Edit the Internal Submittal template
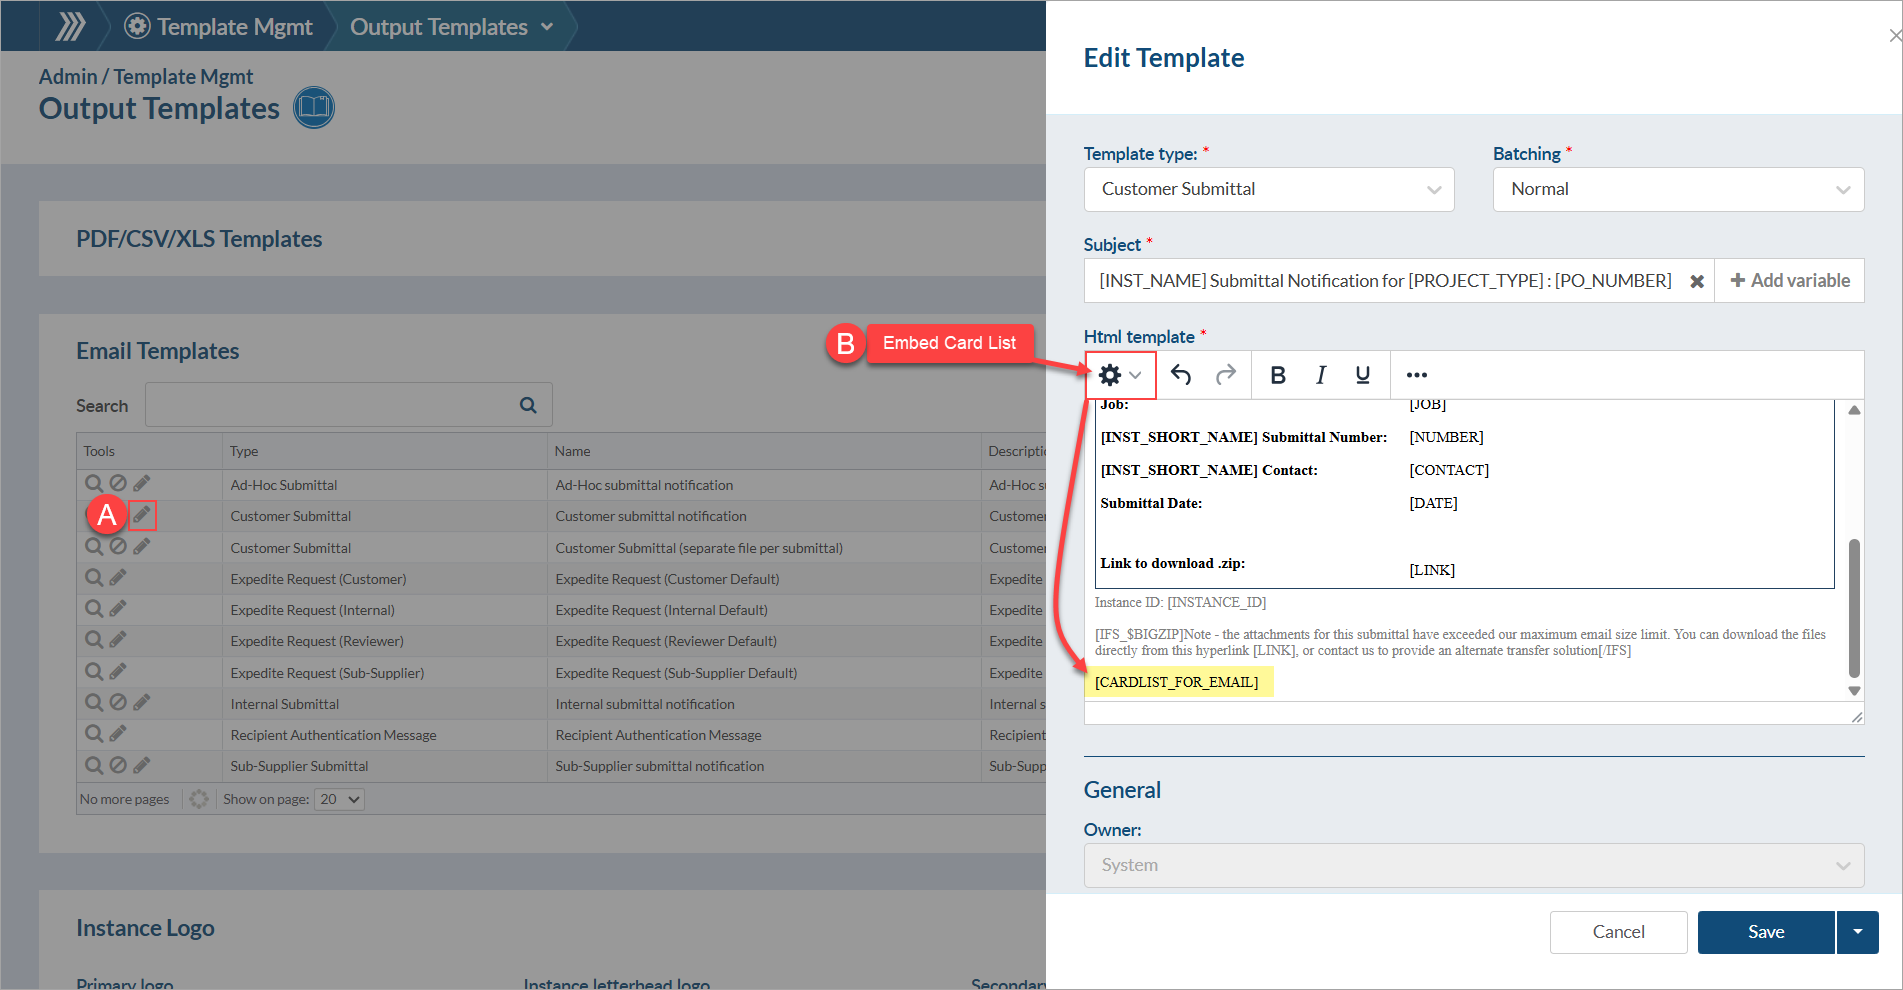The height and width of the screenshot is (990, 1903). tap(142, 703)
